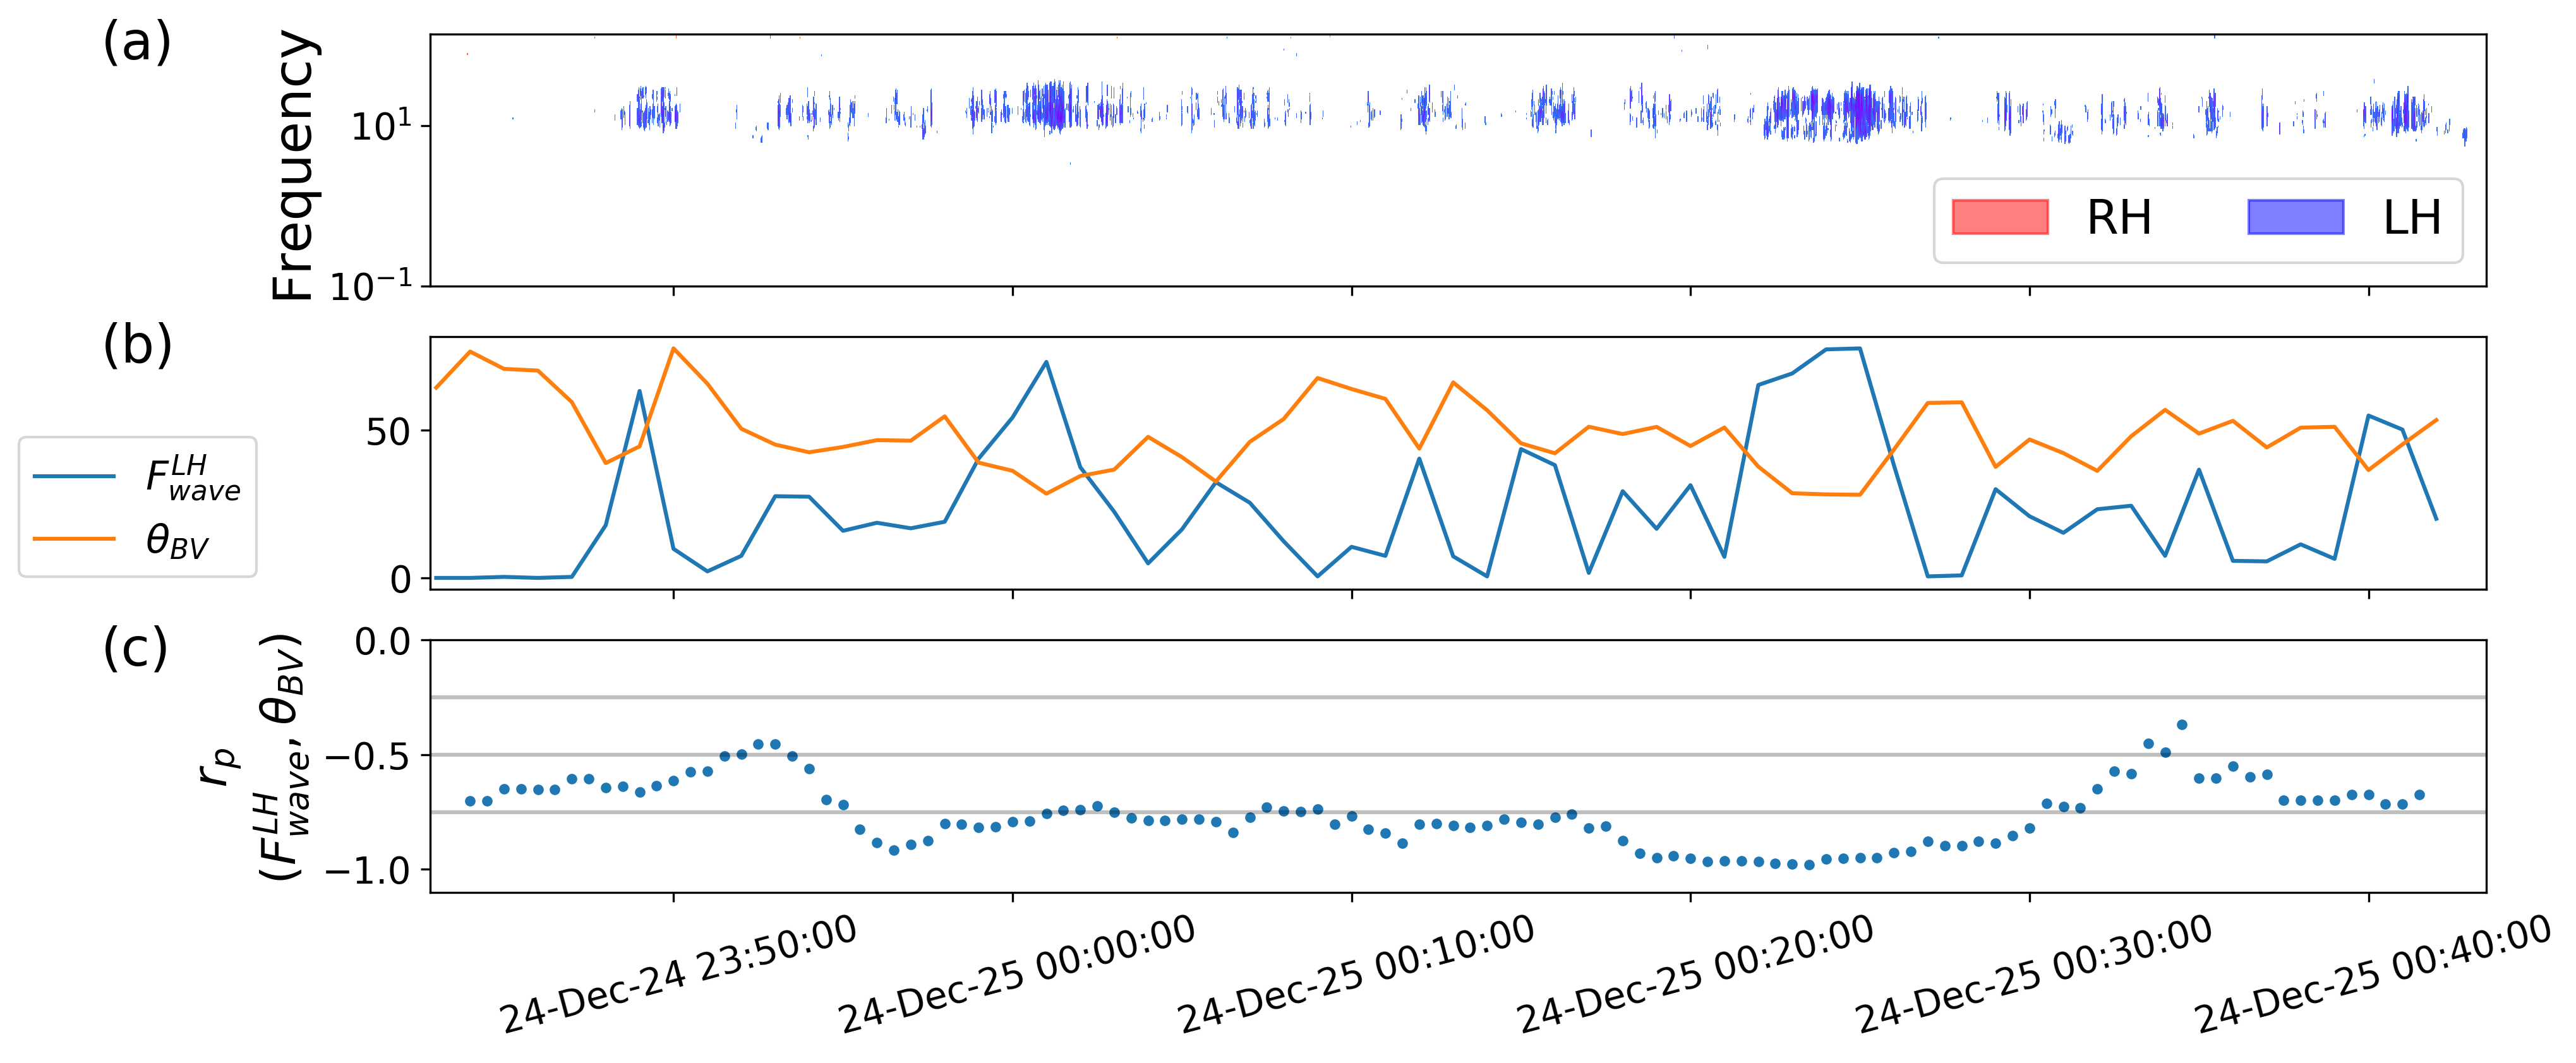Click the red RH legend swatch
This screenshot has width=2576, height=1063.
click(2000, 217)
